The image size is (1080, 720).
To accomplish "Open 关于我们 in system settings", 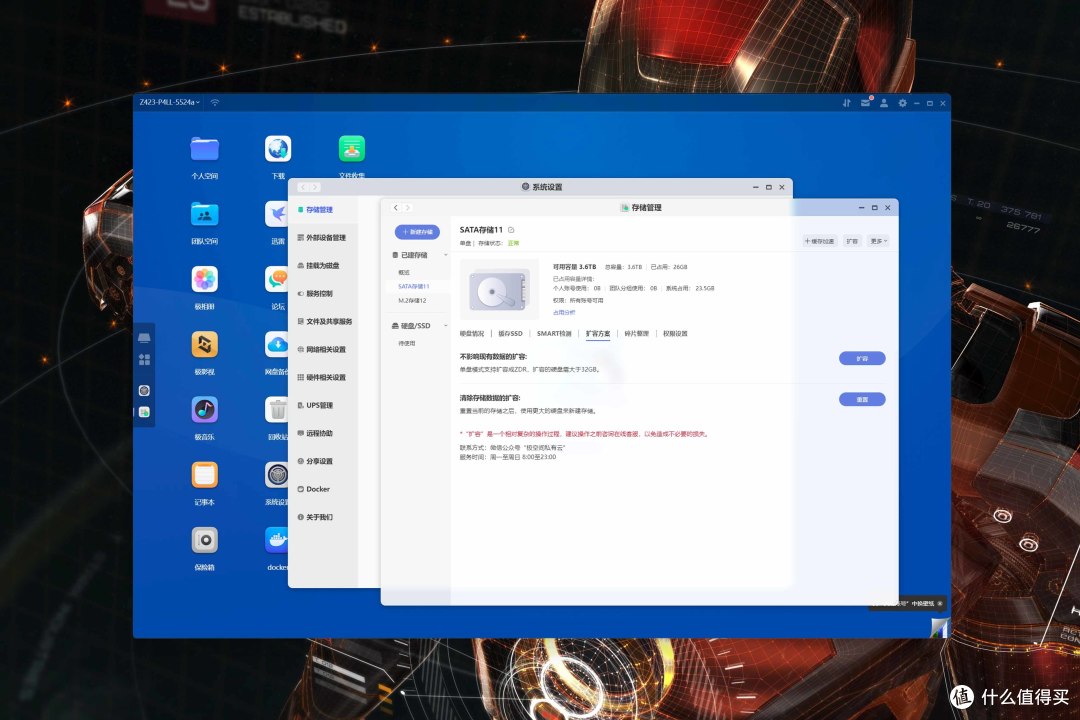I will (x=323, y=517).
